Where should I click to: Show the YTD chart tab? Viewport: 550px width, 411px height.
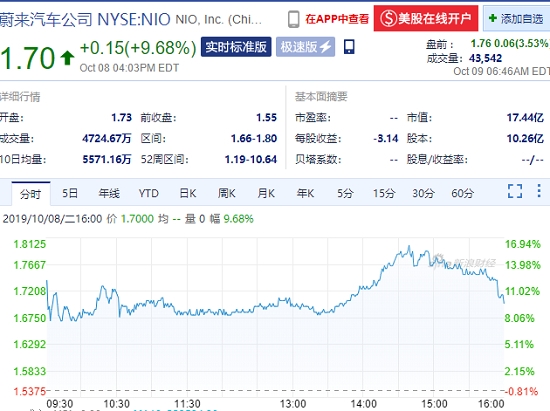click(x=148, y=193)
